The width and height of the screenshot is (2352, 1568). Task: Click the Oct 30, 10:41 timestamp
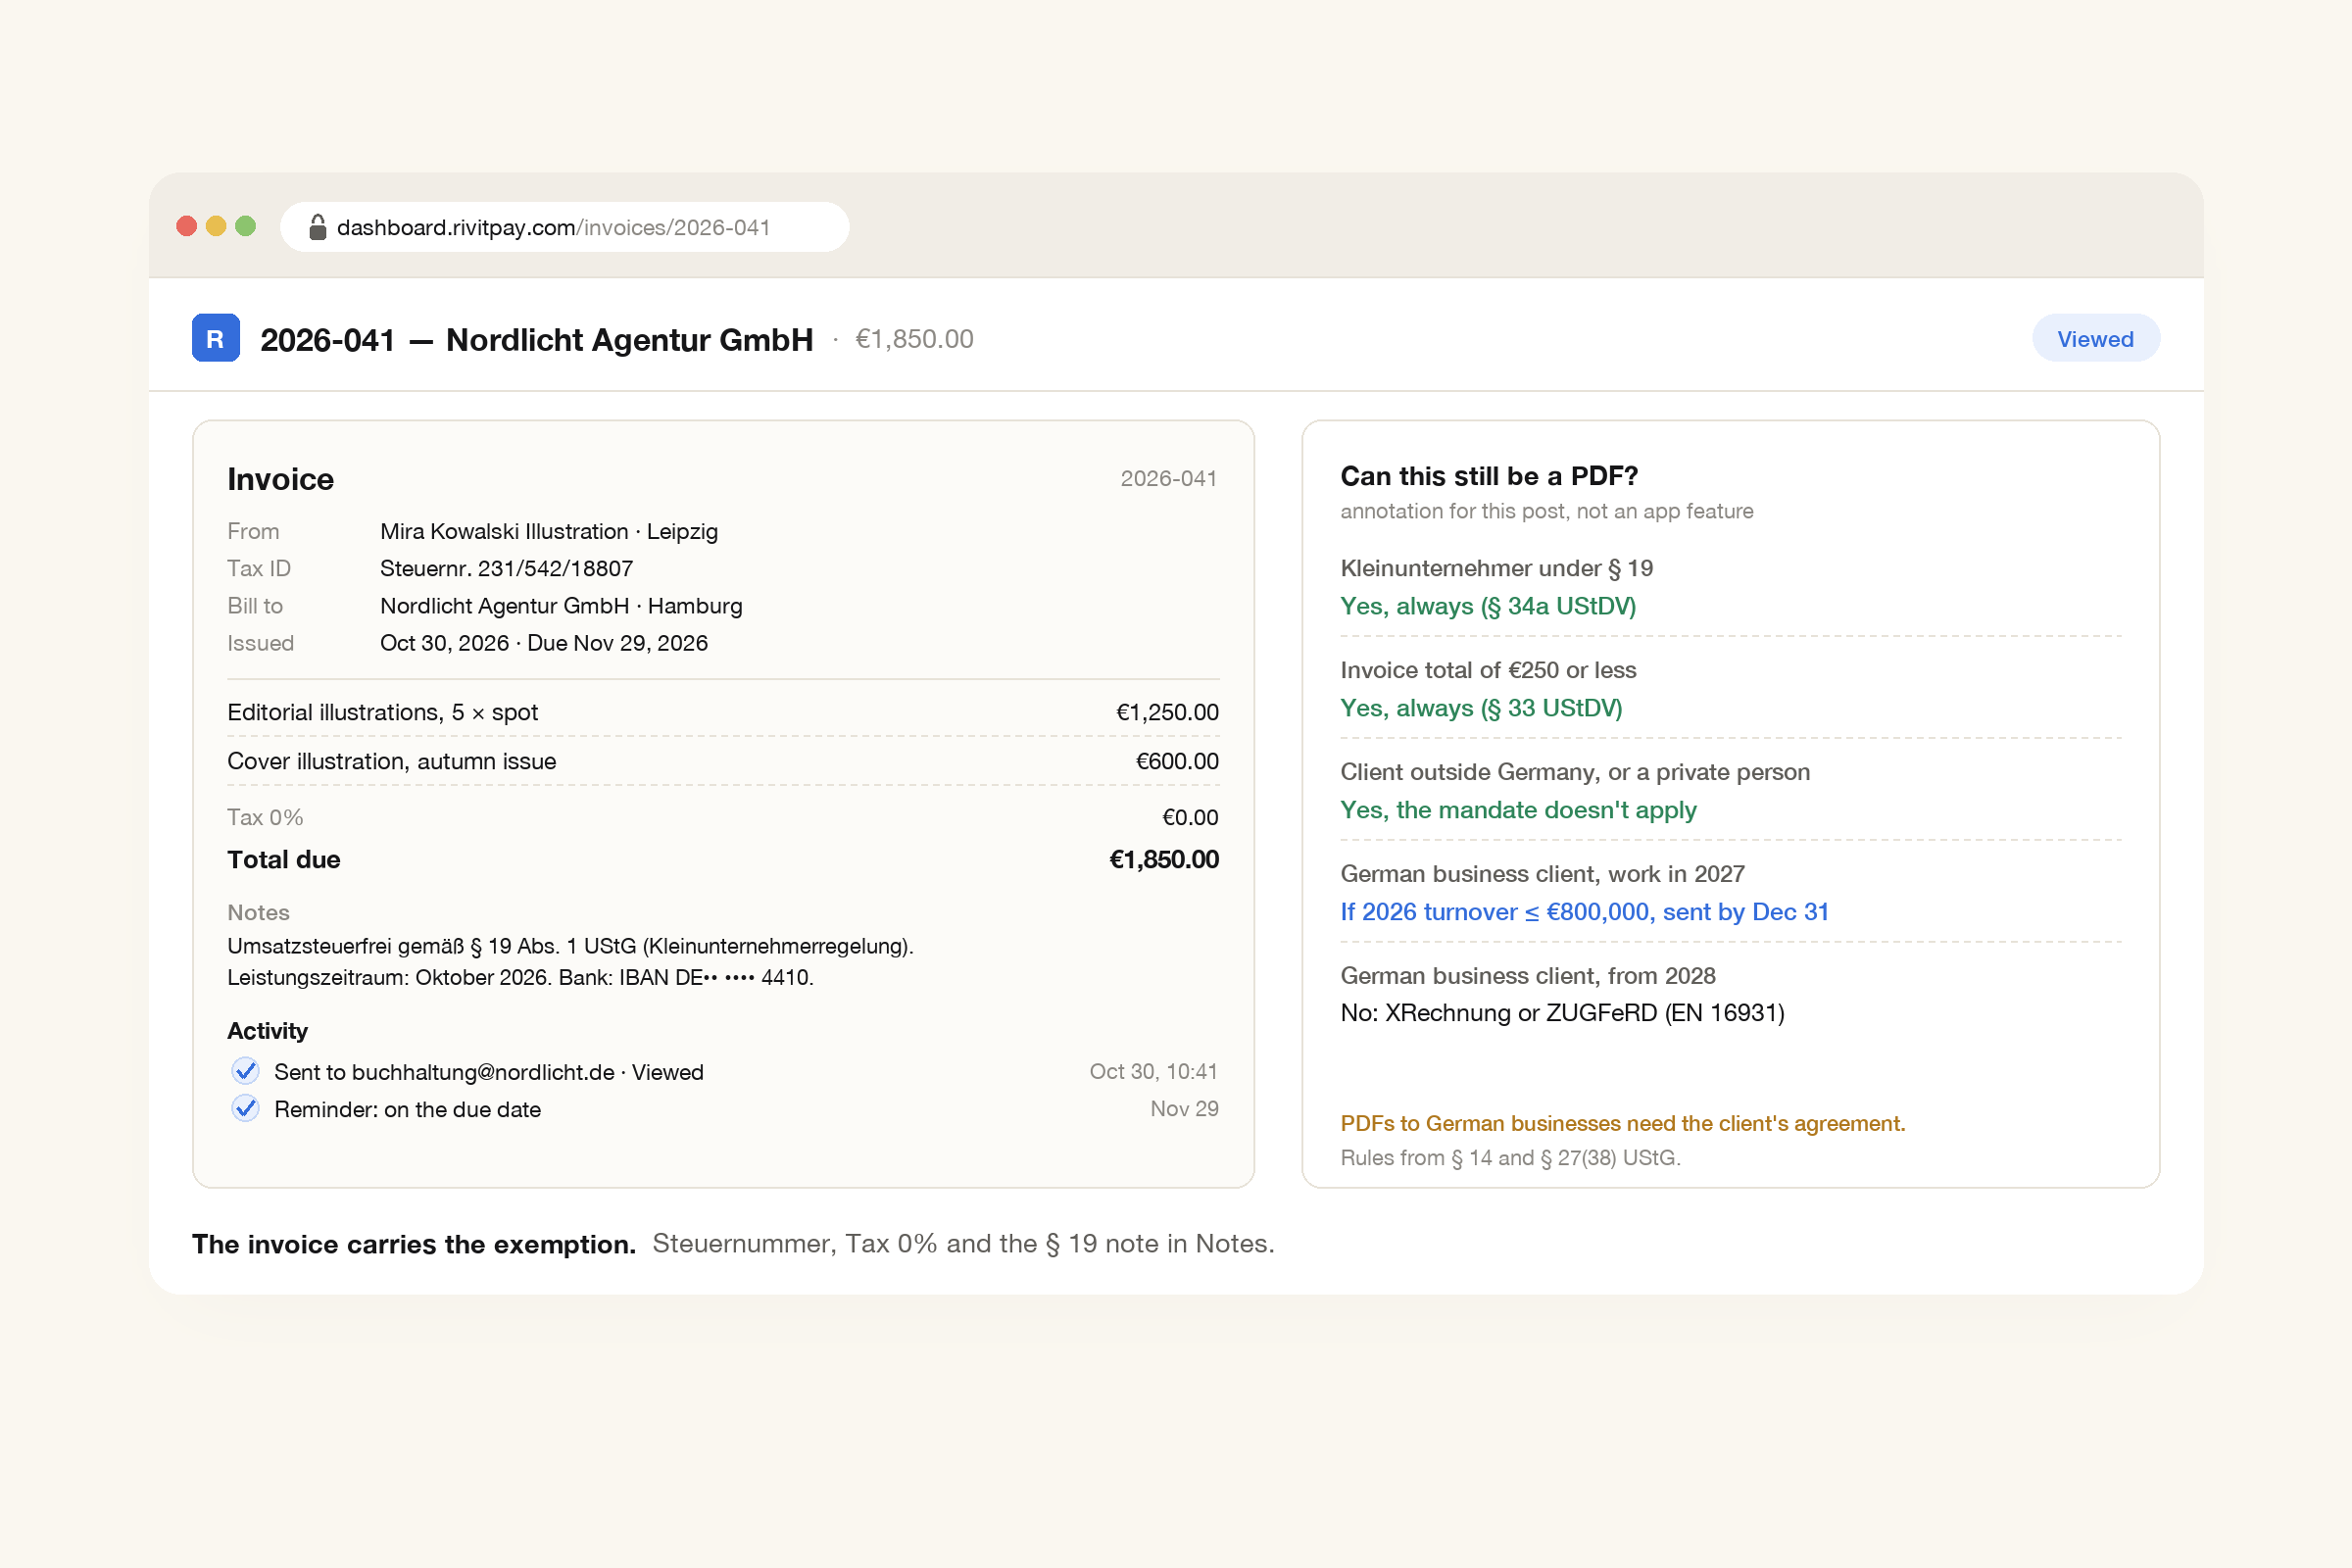pyautogui.click(x=1154, y=1071)
